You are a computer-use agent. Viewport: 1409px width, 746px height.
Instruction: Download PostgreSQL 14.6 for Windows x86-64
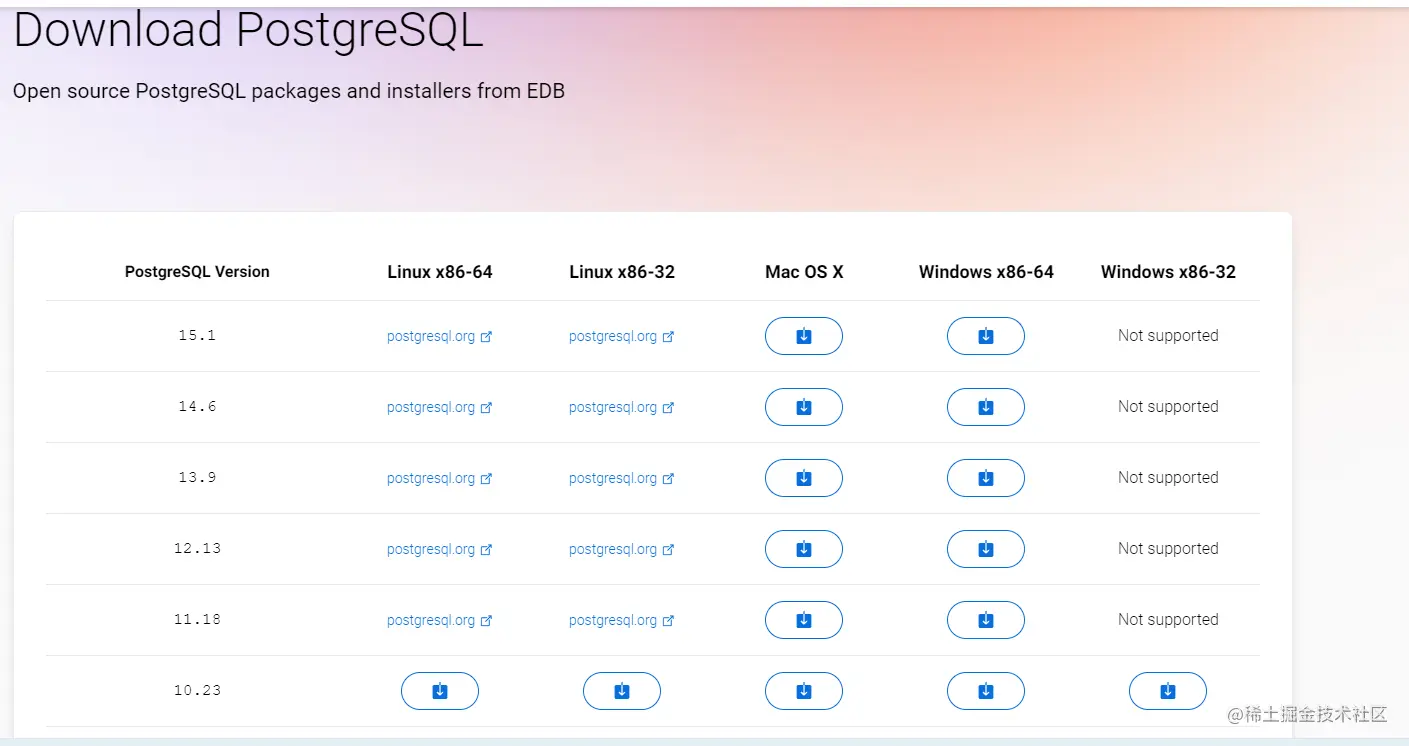pos(986,407)
